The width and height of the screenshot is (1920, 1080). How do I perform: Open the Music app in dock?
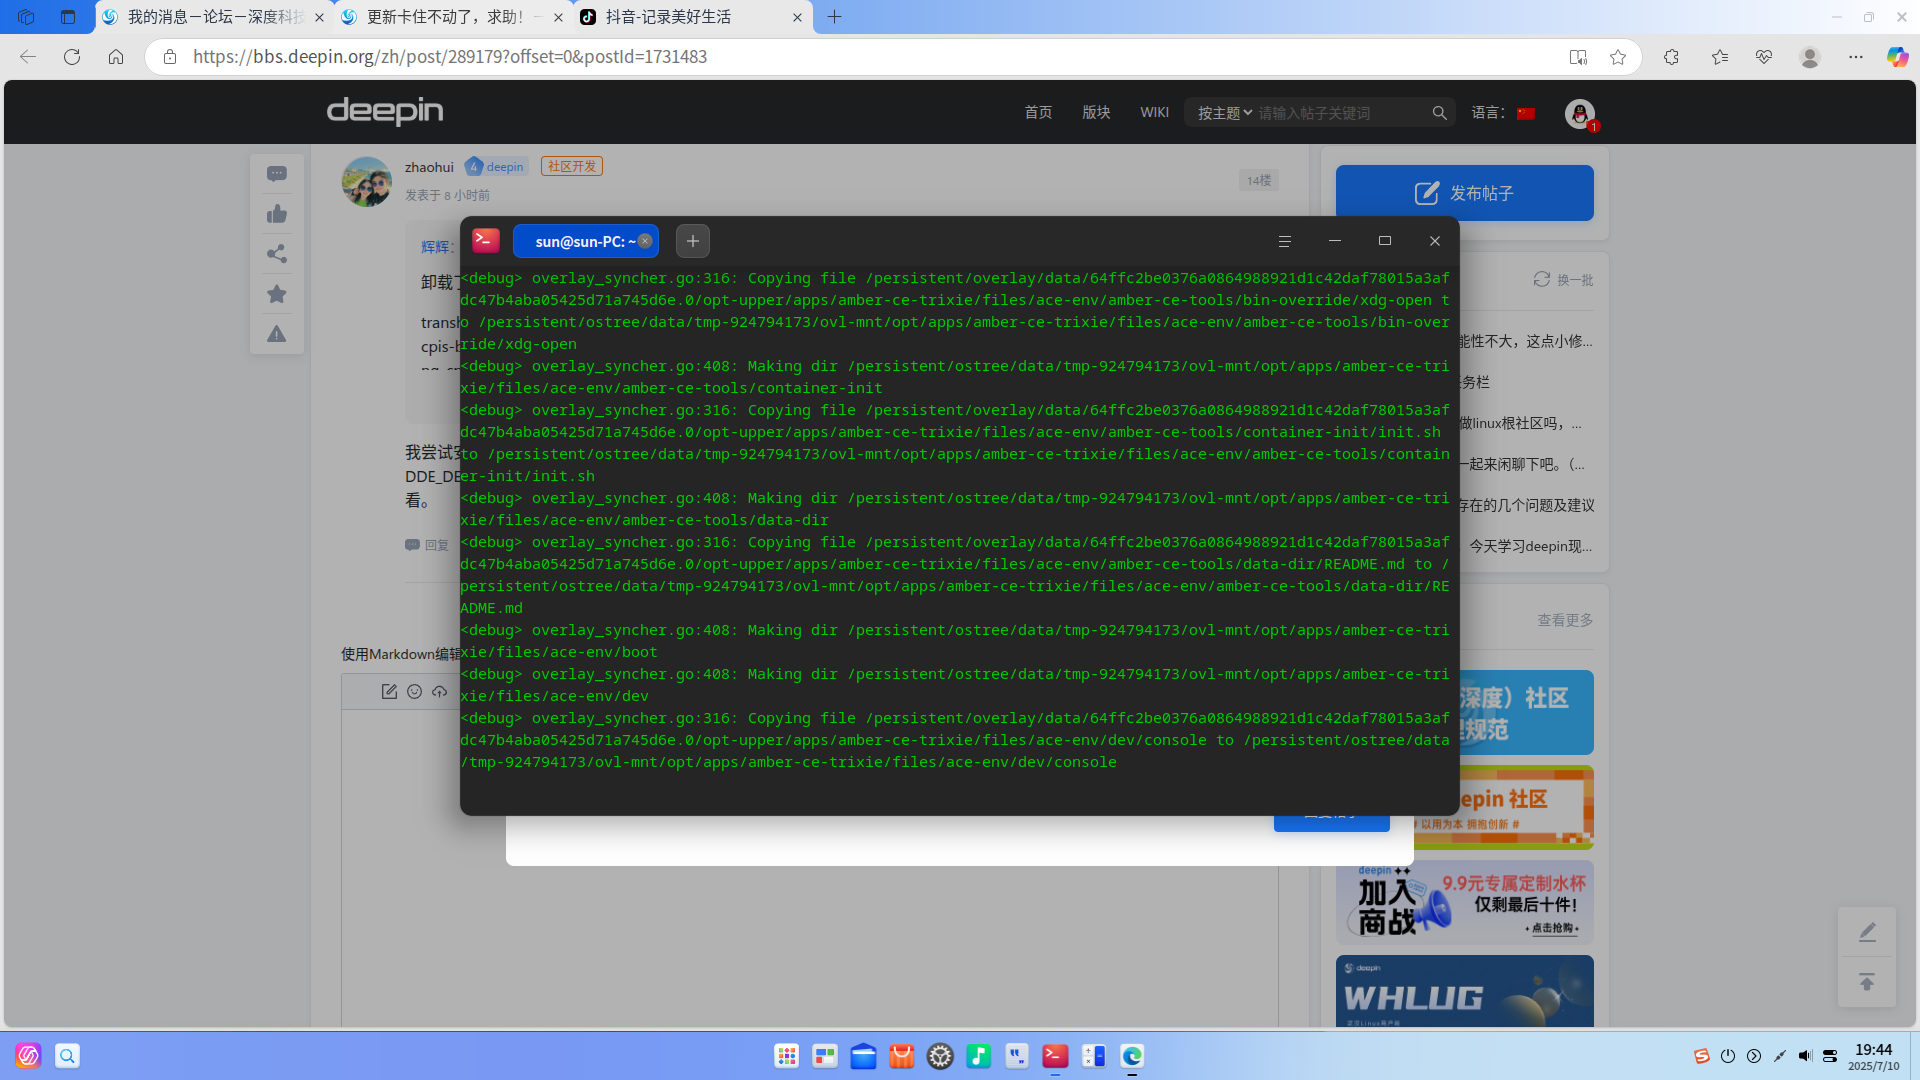979,1056
